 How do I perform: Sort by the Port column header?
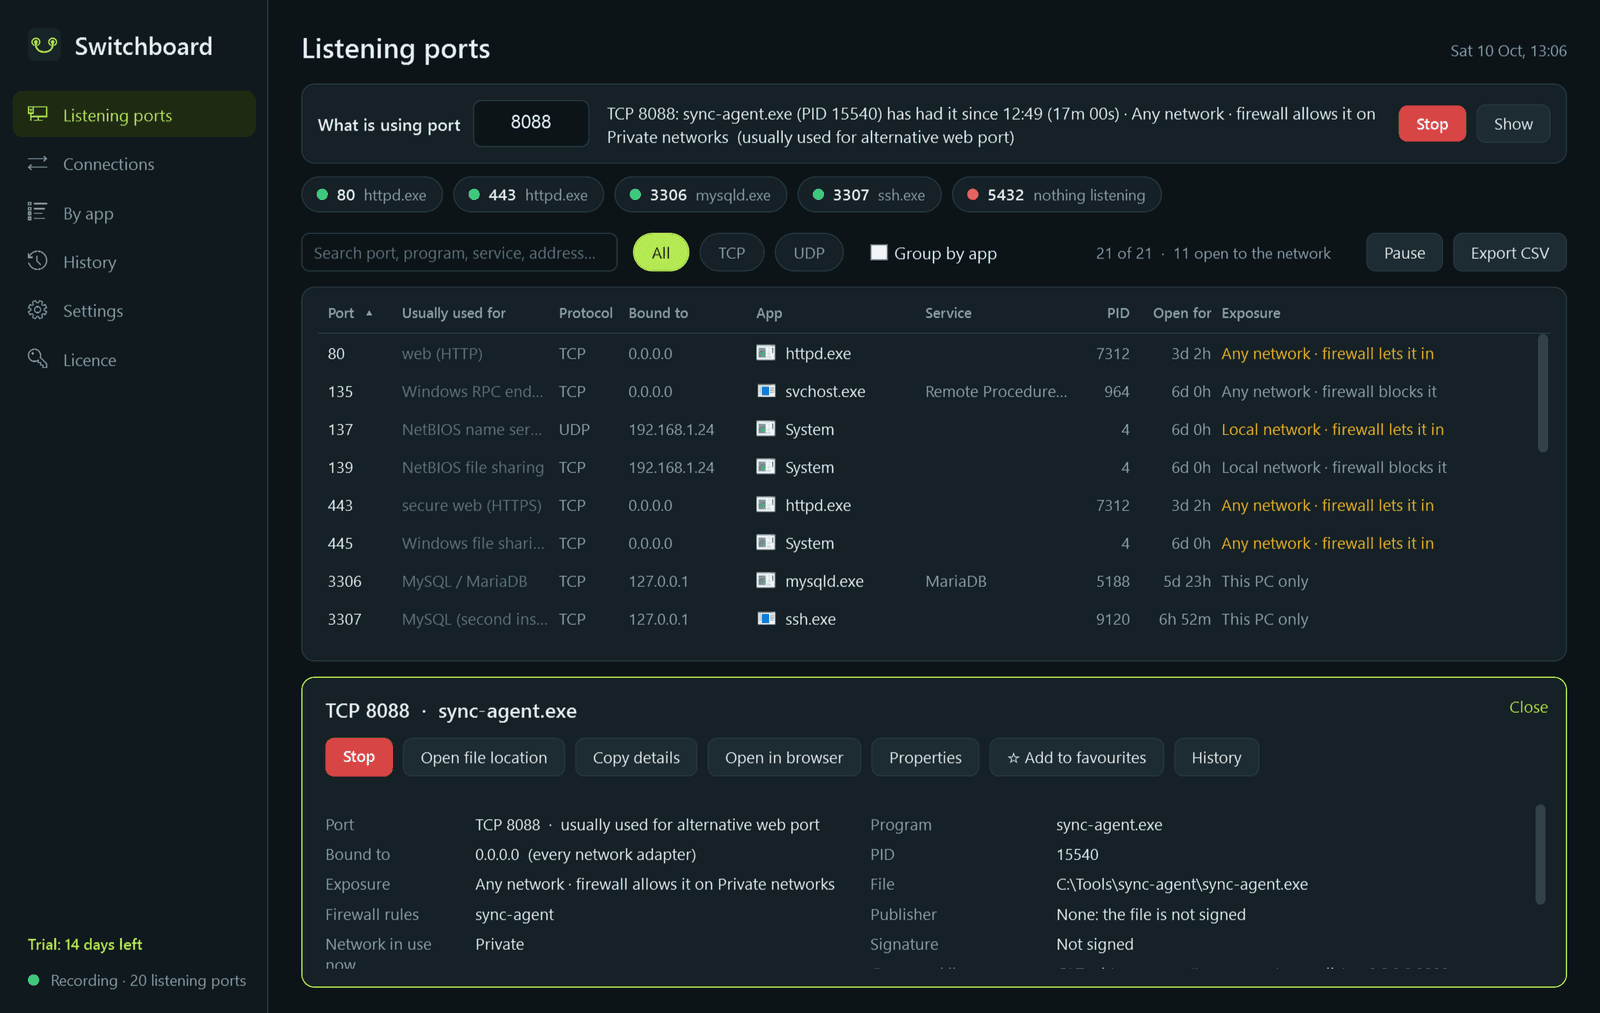[350, 313]
